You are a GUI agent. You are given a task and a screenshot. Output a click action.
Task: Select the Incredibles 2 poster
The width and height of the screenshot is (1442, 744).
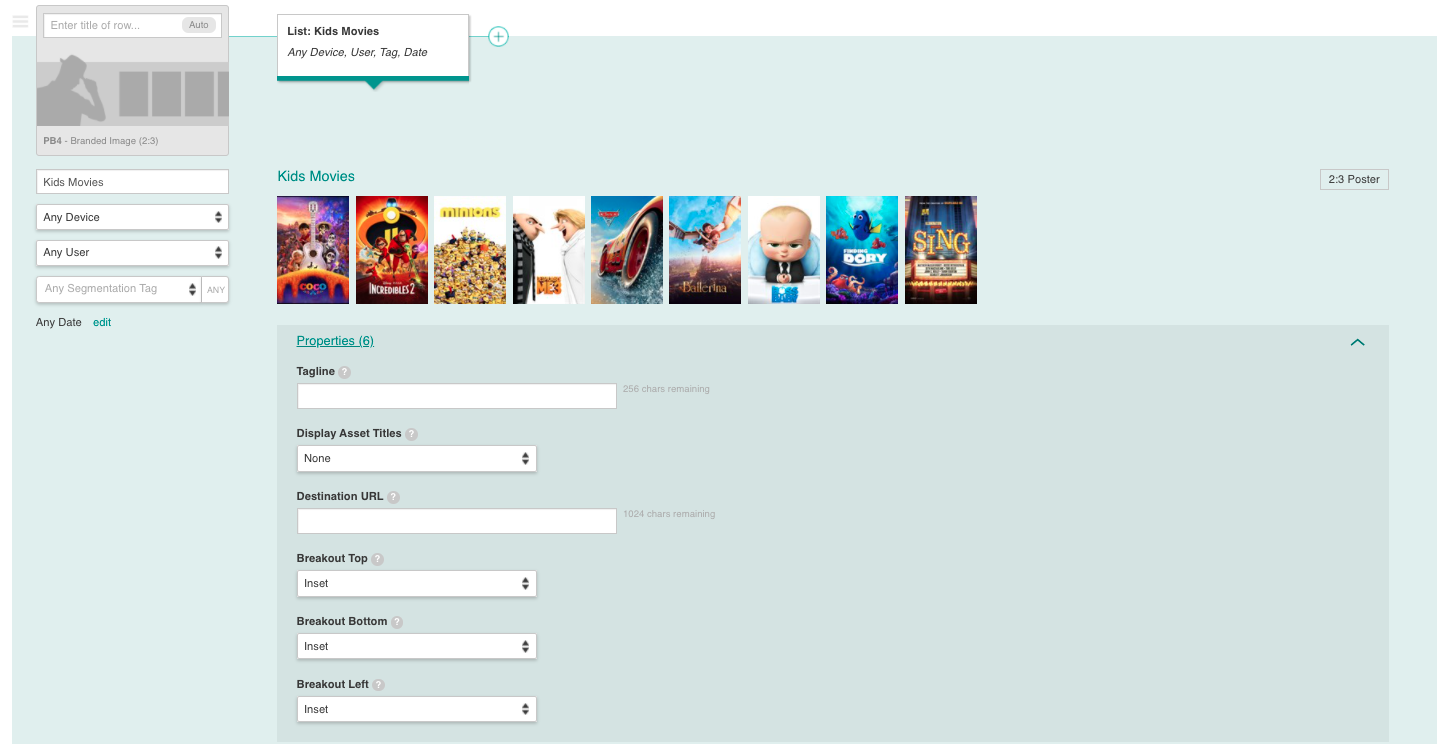pos(392,250)
